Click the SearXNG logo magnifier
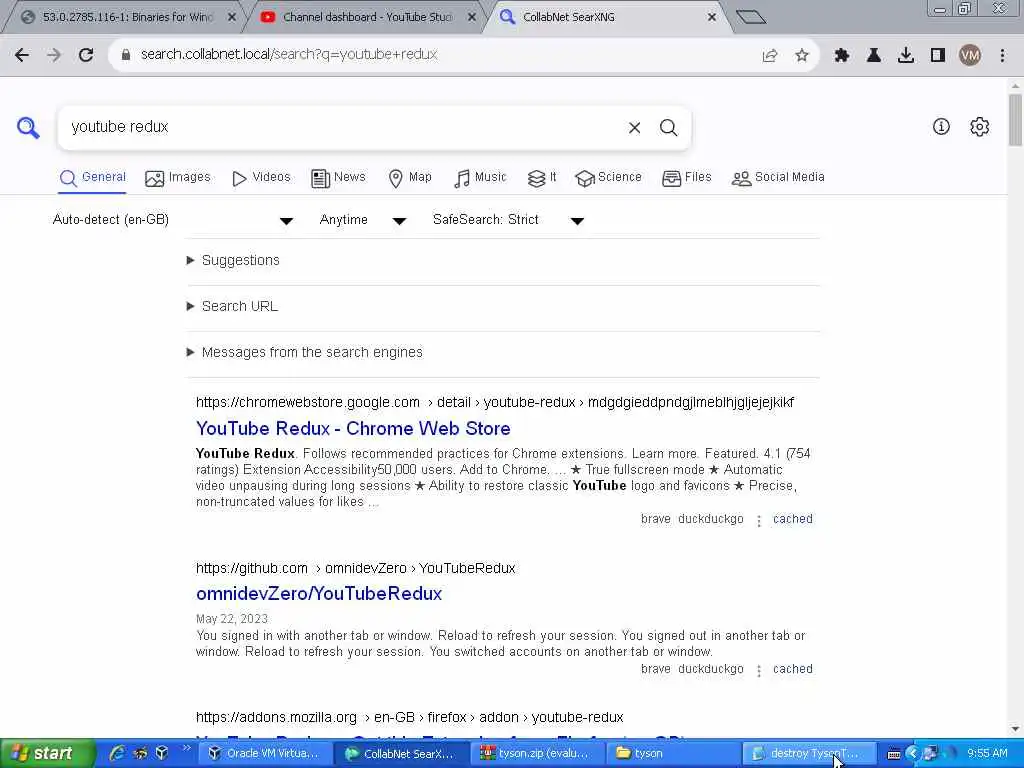The width and height of the screenshot is (1024, 768). click(28, 127)
